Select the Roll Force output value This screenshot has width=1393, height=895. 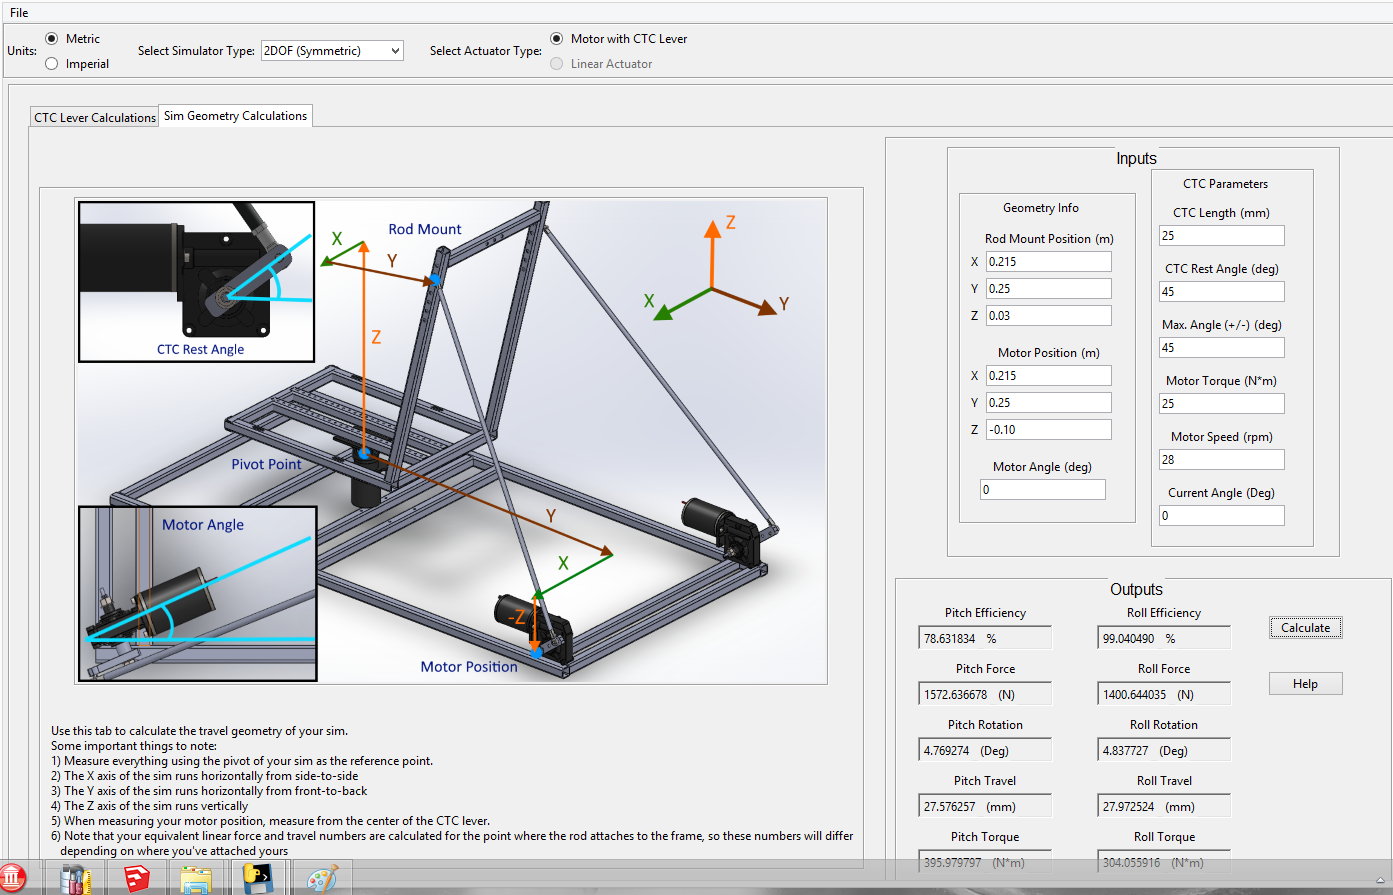[x=1164, y=694]
